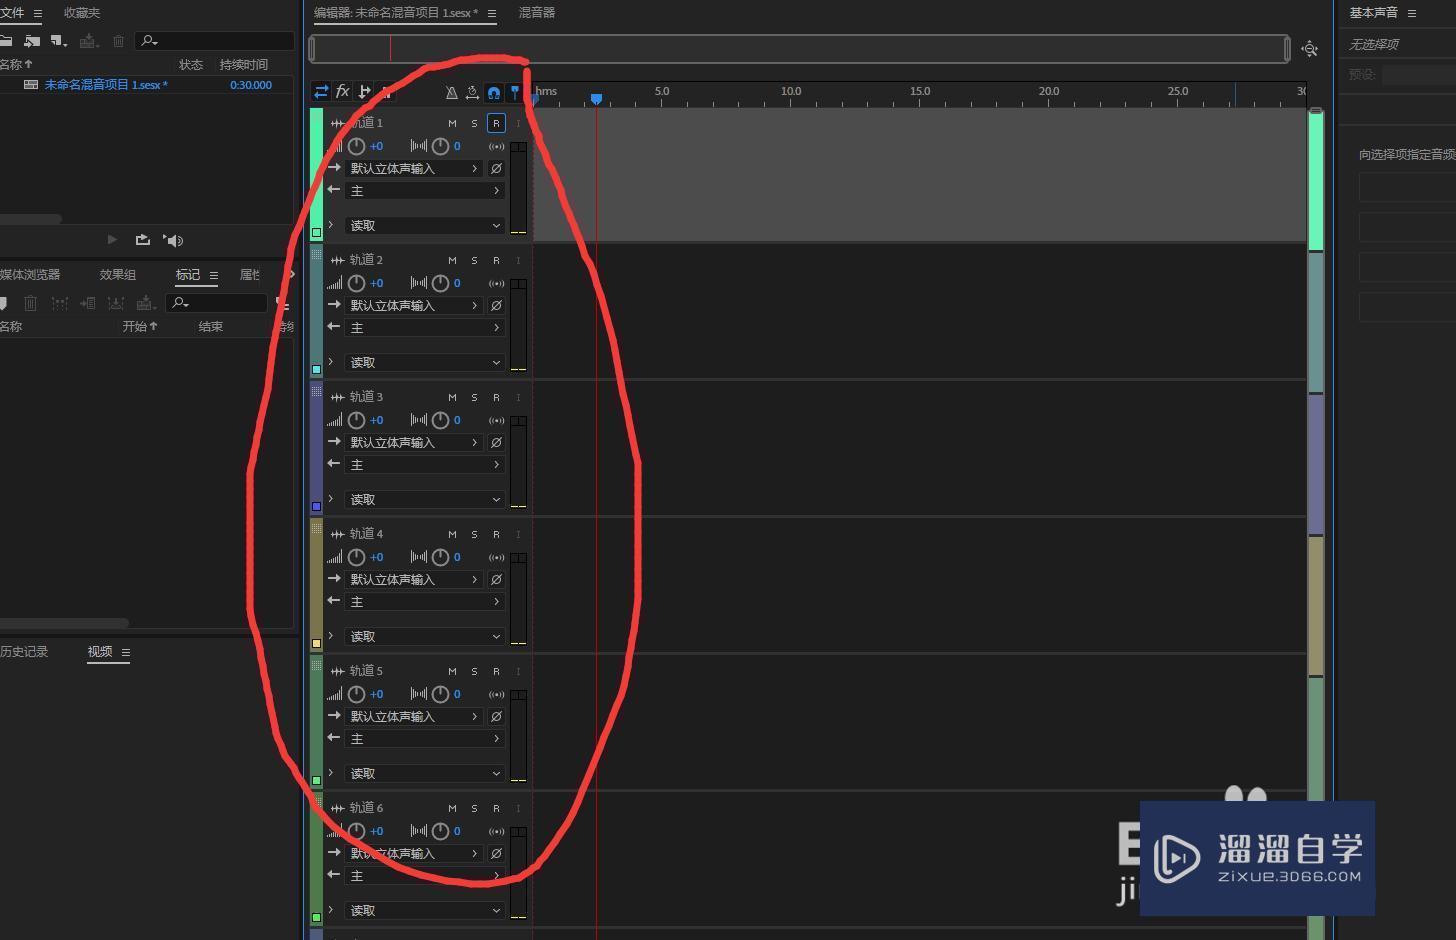Screen dimensions: 1456x940
Task: Click the trash icon in Files panel
Action: coord(119,41)
